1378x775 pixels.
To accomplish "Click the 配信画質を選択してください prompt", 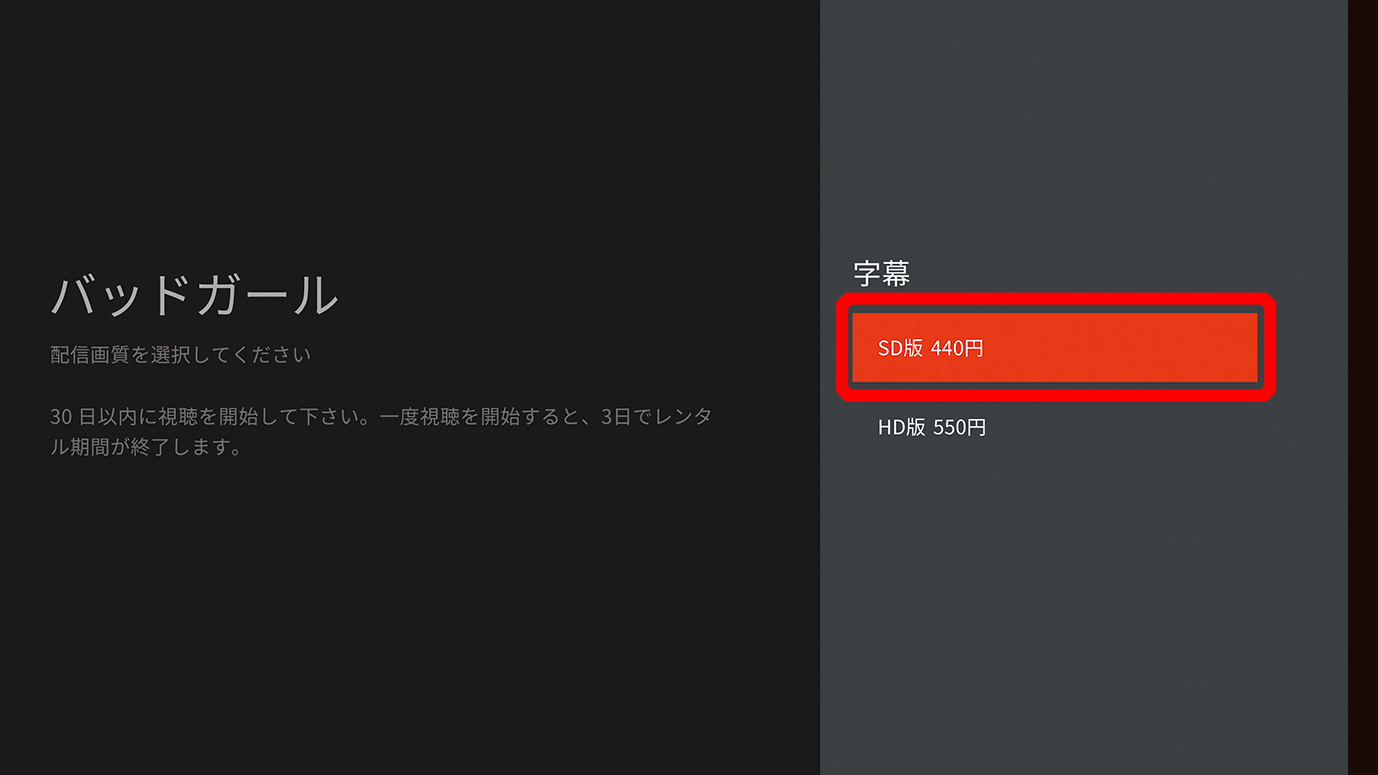I will pyautogui.click(x=181, y=355).
